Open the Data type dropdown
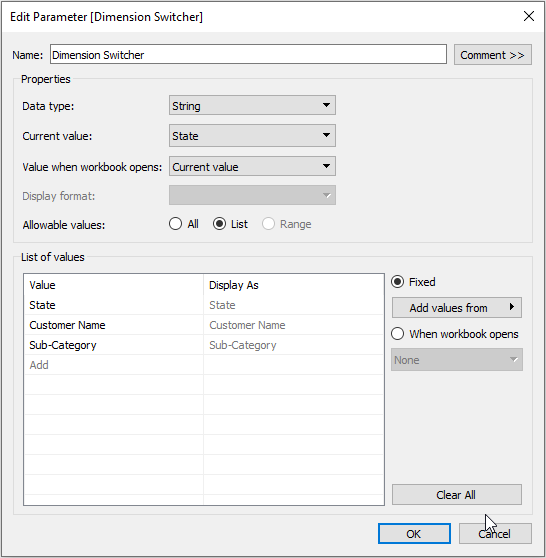The width and height of the screenshot is (546, 558). pyautogui.click(x=252, y=105)
